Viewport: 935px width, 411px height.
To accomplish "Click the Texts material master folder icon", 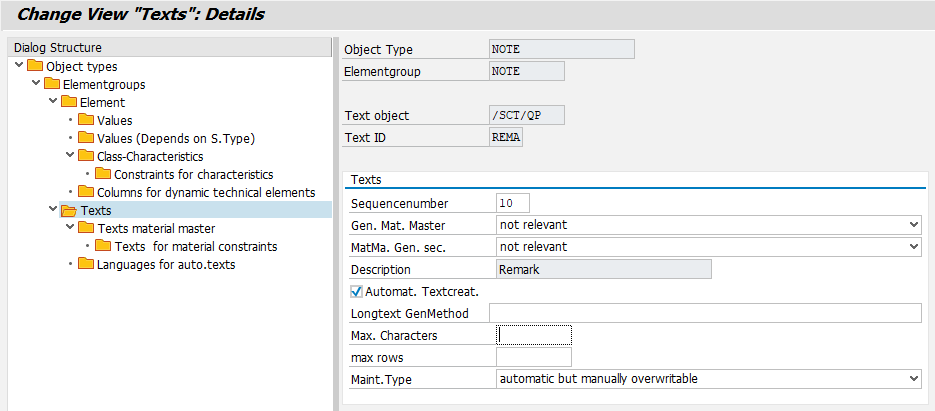I will tap(86, 229).
